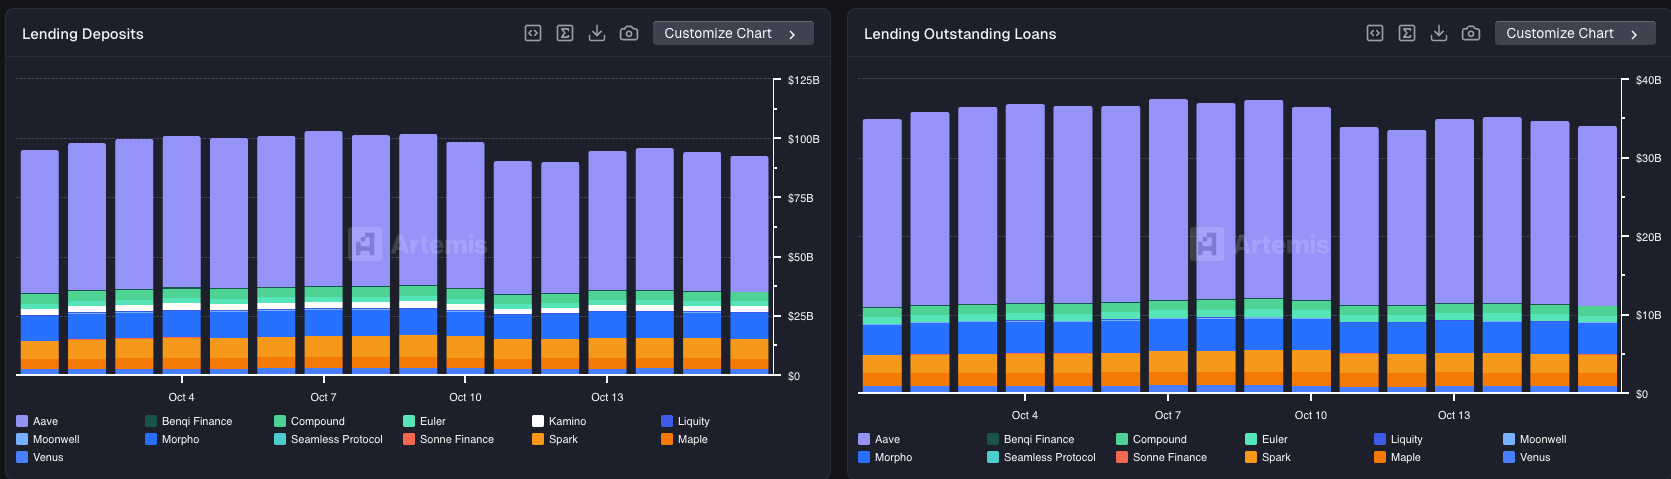Open Customize Chart for Lending Deposits
This screenshot has width=1671, height=479.
(x=733, y=33)
